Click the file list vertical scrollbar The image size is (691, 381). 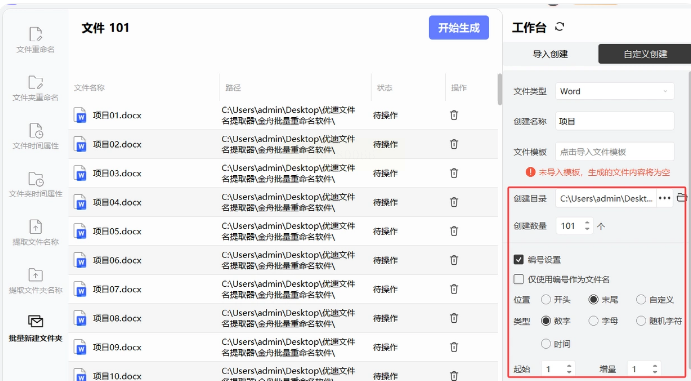pyautogui.click(x=500, y=89)
